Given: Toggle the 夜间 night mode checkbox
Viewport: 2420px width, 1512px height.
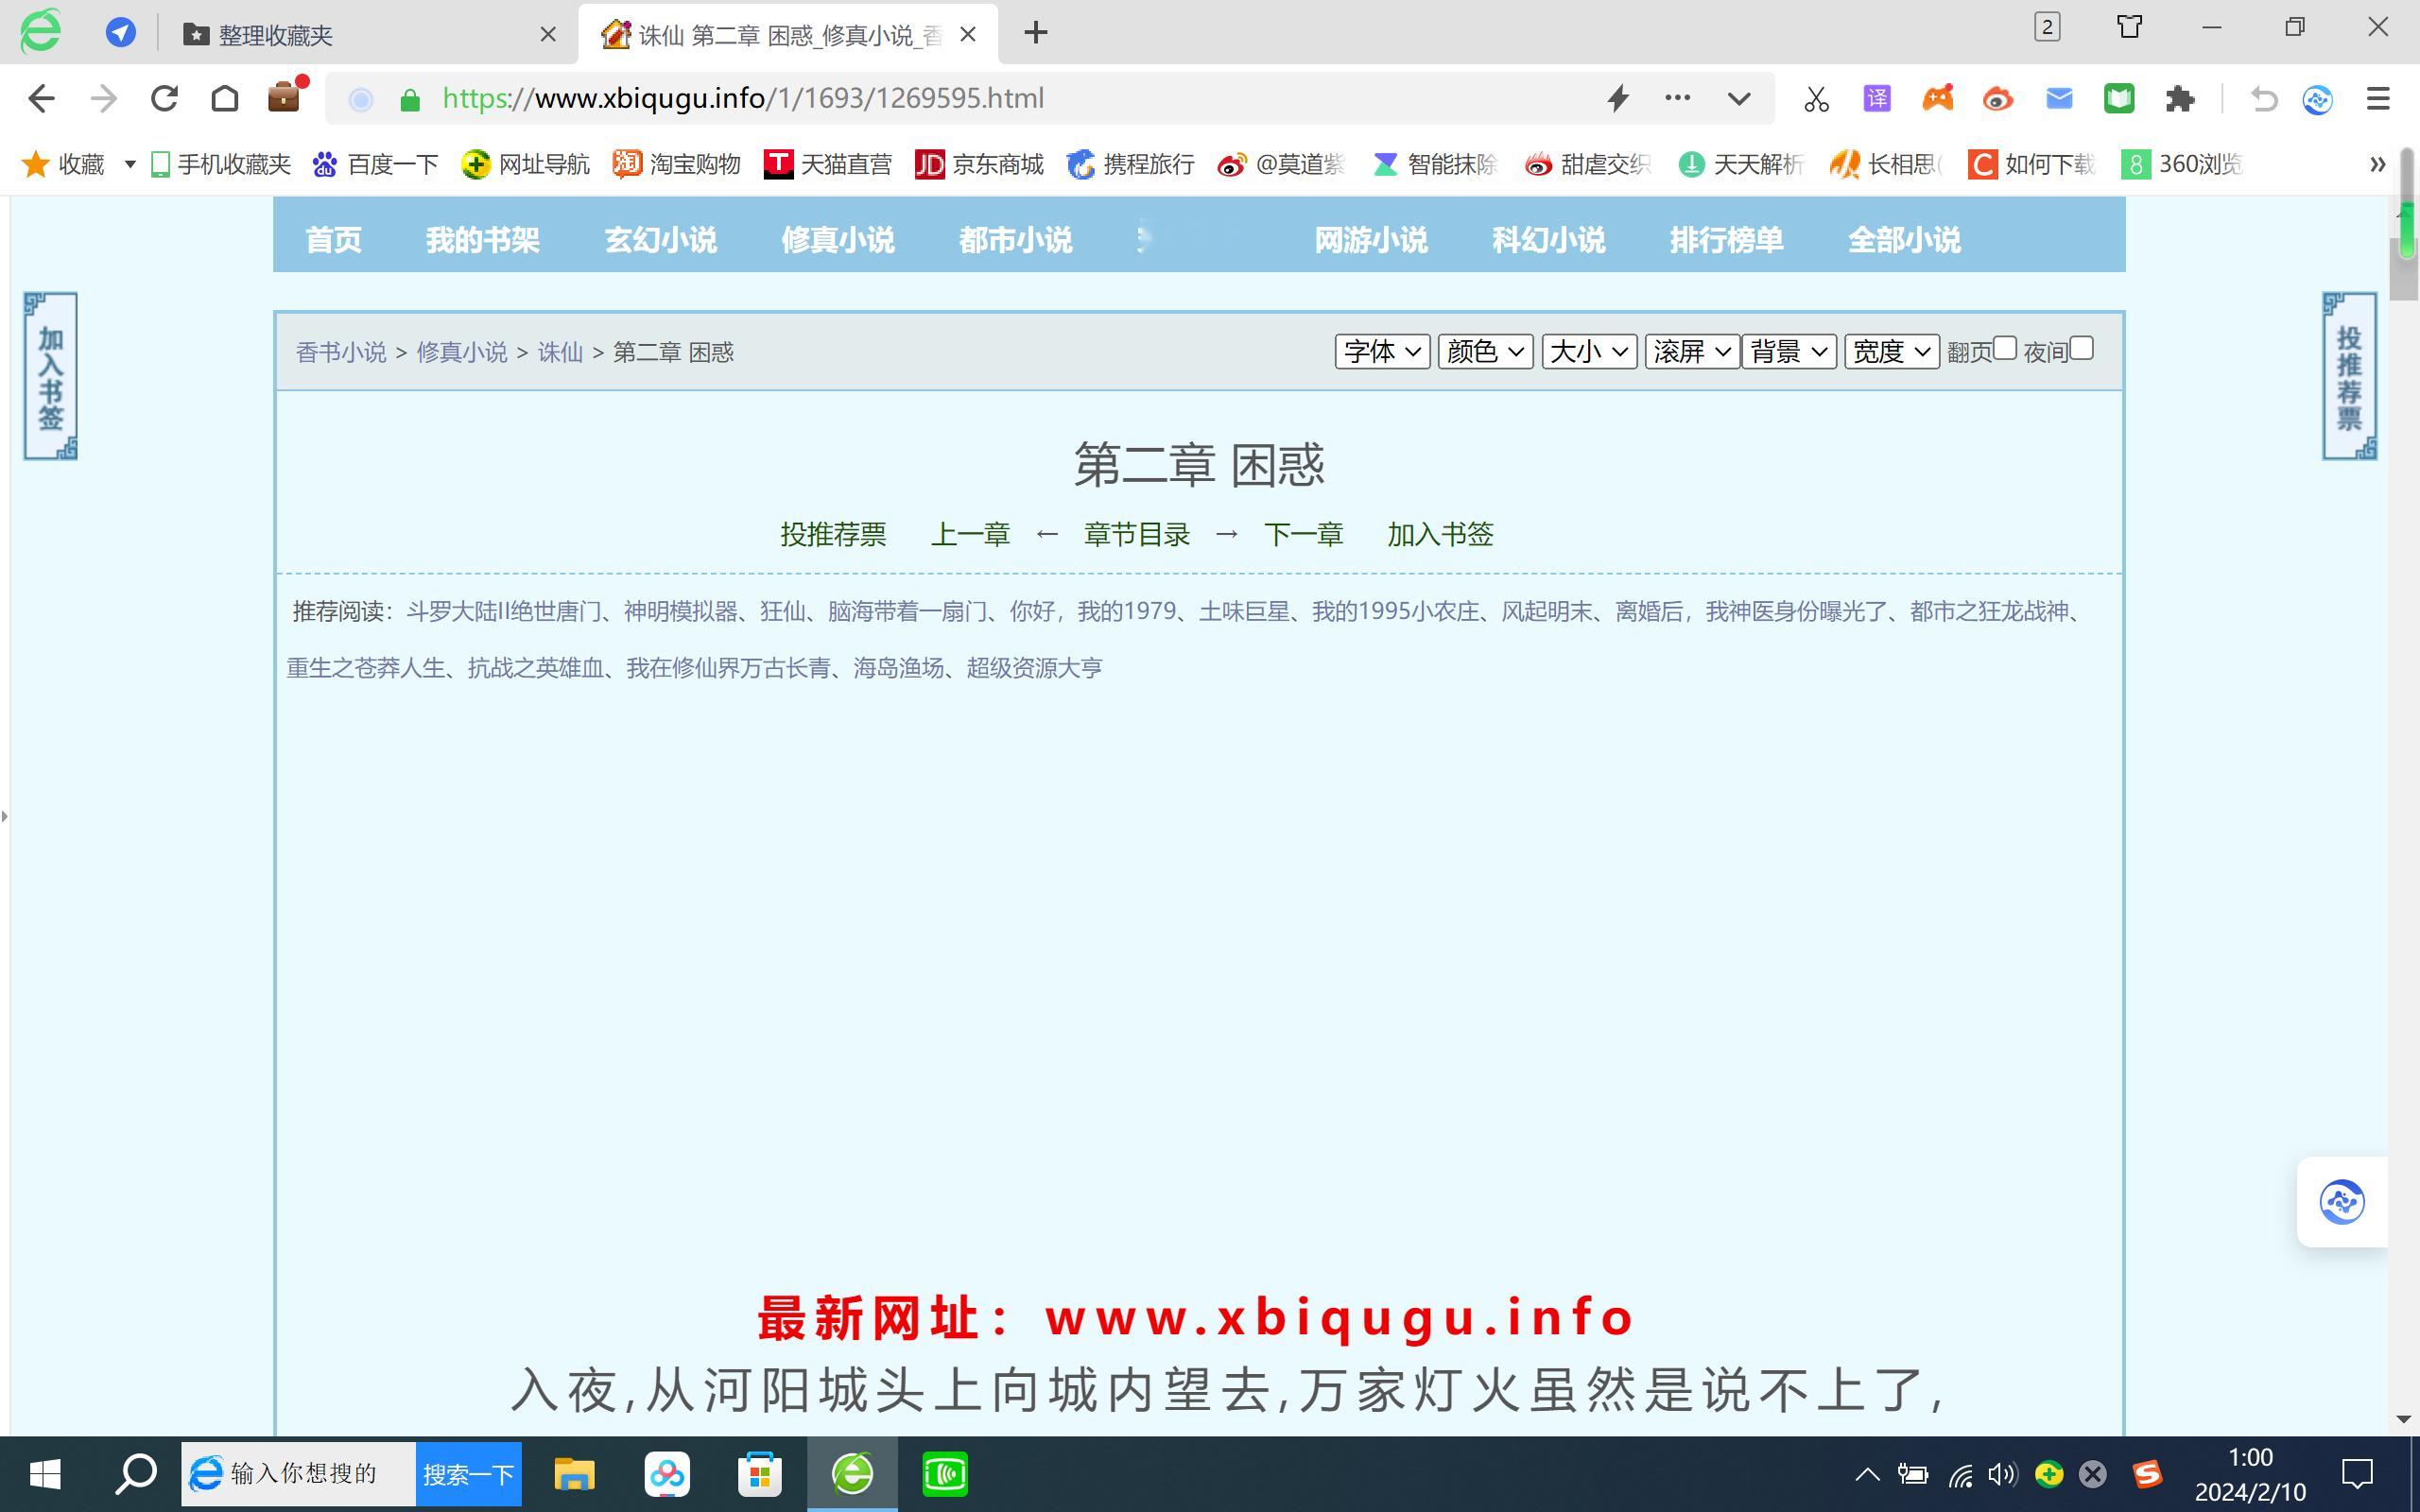Looking at the screenshot, I should click(x=2081, y=348).
